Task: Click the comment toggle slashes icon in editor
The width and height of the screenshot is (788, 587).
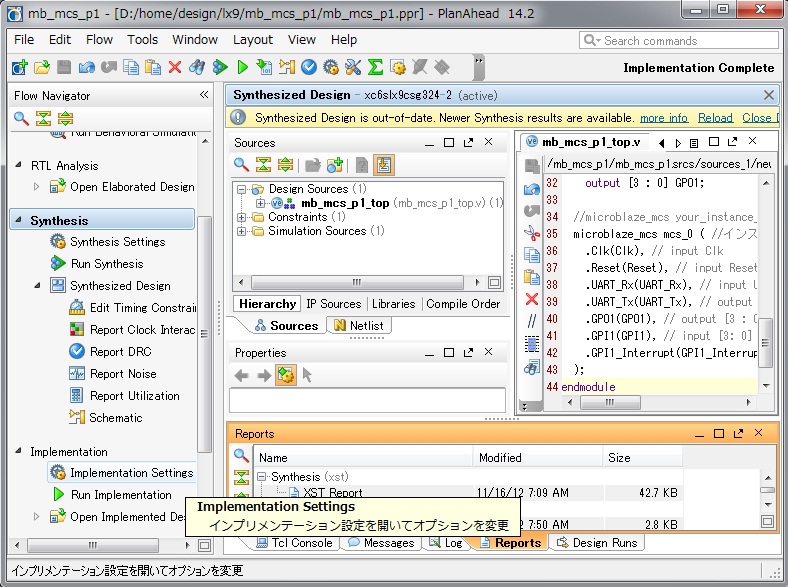Action: [532, 321]
